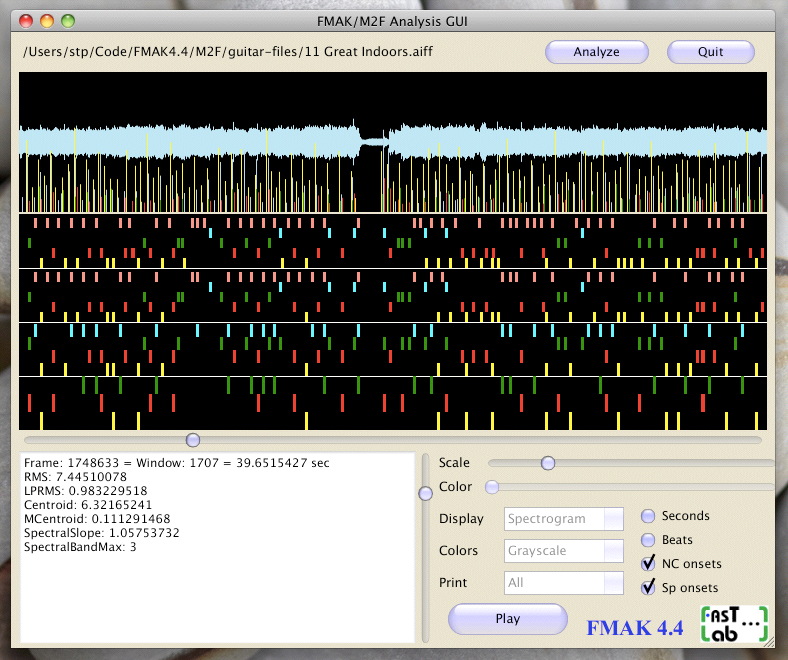
Task: Click the 'RMS: 7.44510078' line
Action: tap(75, 477)
